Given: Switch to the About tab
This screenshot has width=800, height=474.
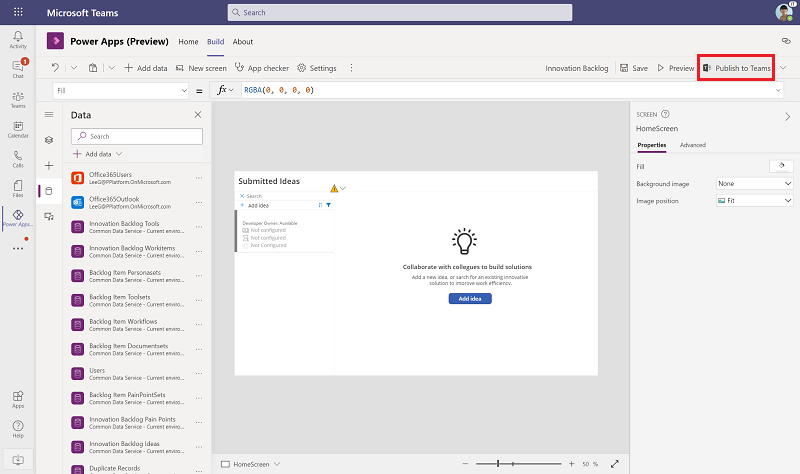Looking at the screenshot, I should click(x=243, y=42).
